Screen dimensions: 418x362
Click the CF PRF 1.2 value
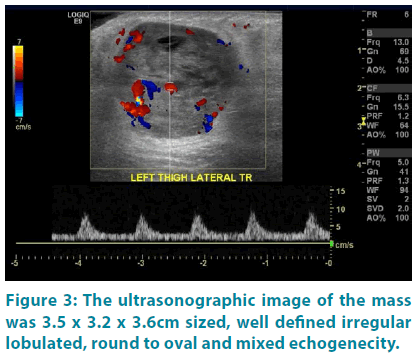[403, 116]
